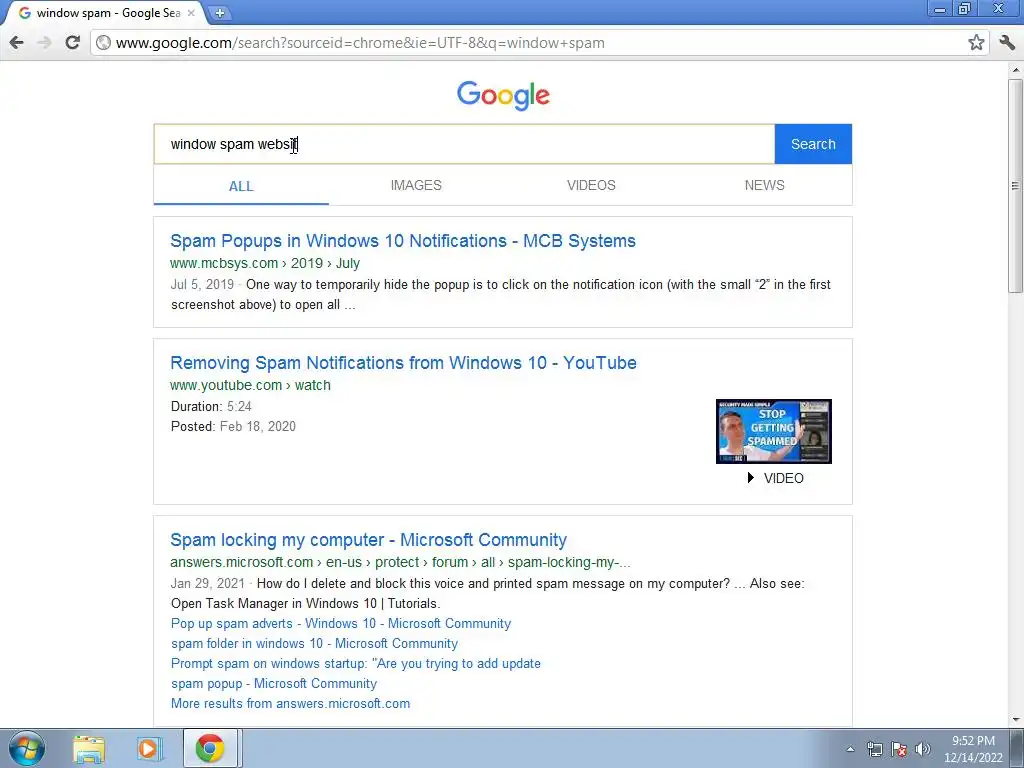Open Windows Explorer from the taskbar

click(x=89, y=748)
